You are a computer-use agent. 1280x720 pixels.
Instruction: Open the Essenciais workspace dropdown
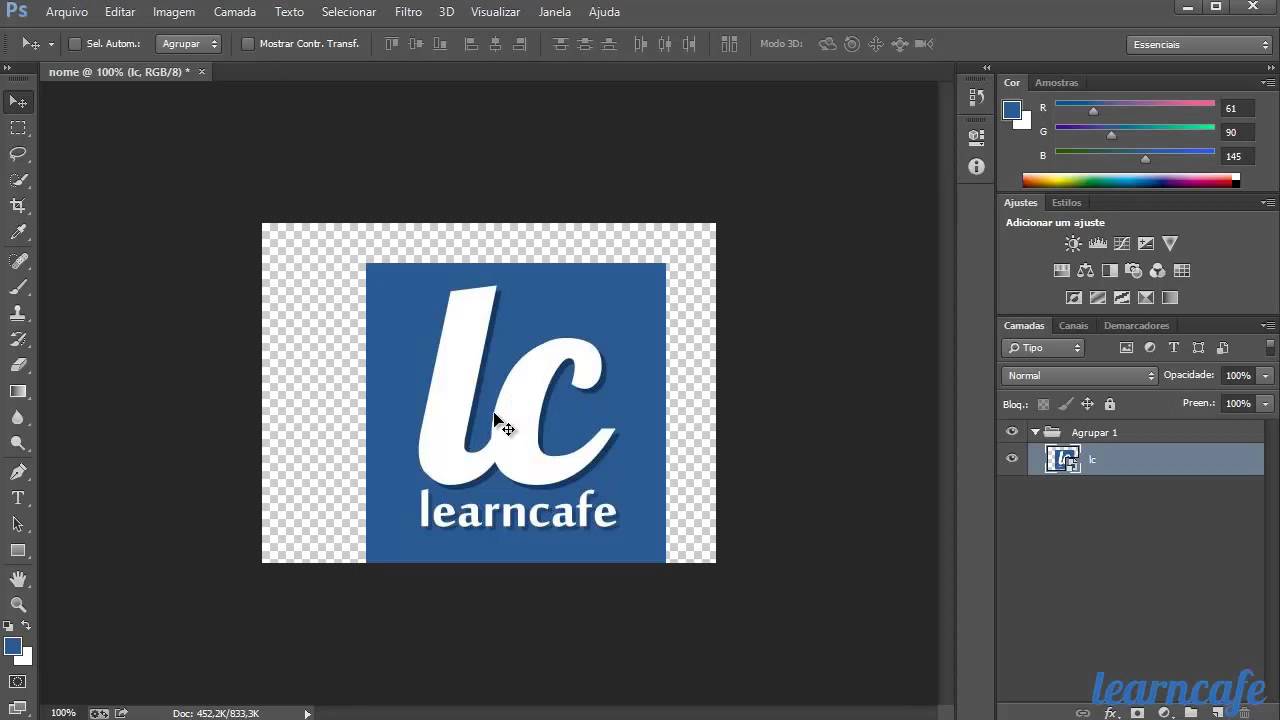click(x=1199, y=45)
